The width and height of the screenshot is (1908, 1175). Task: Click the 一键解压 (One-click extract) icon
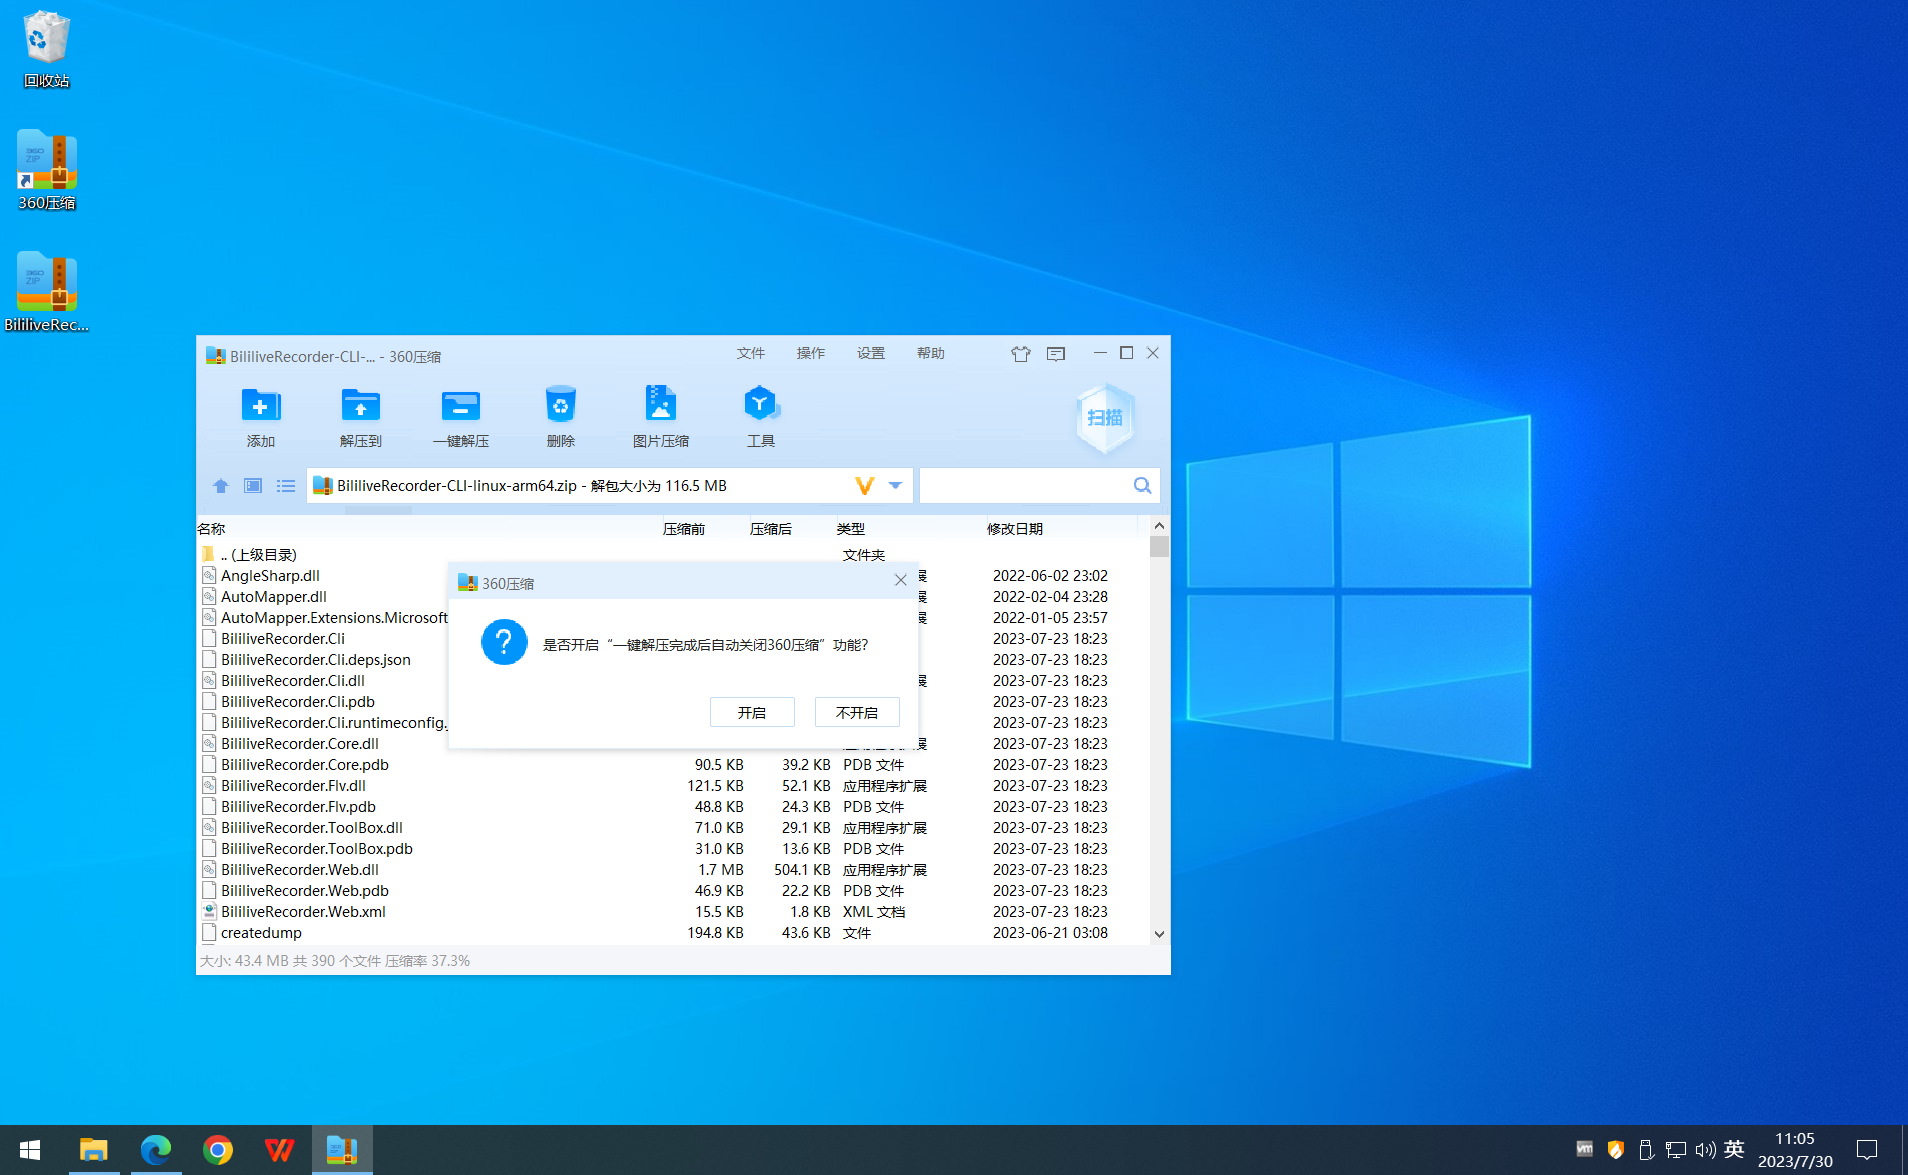point(461,416)
